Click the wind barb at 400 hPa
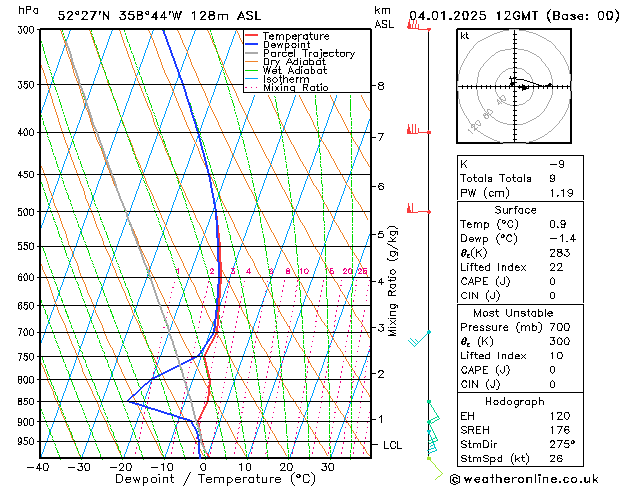Viewport: 629px width, 486px height. (418, 130)
